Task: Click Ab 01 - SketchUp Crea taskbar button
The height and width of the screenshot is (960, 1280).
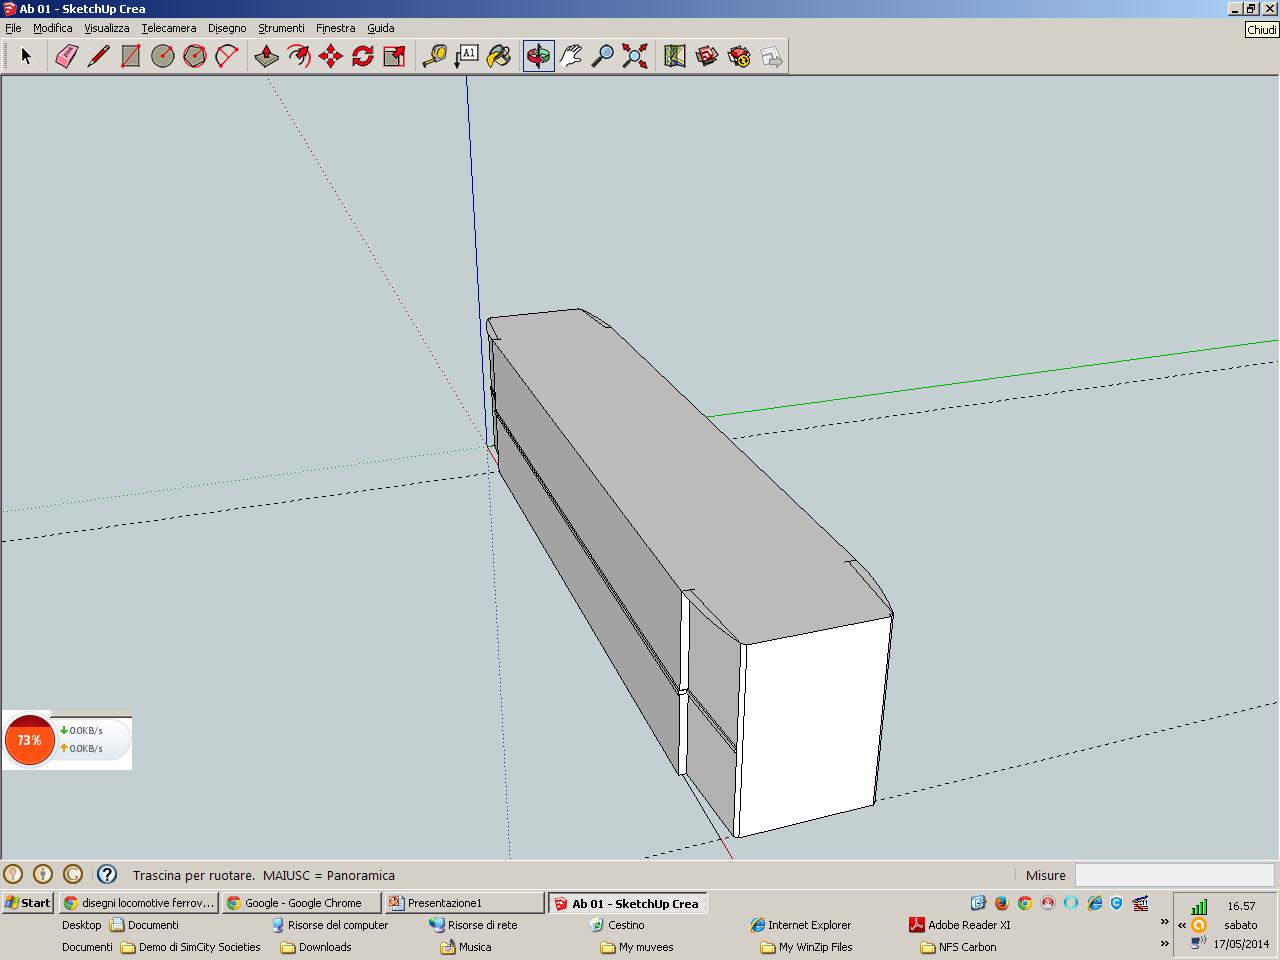Action: click(x=628, y=903)
